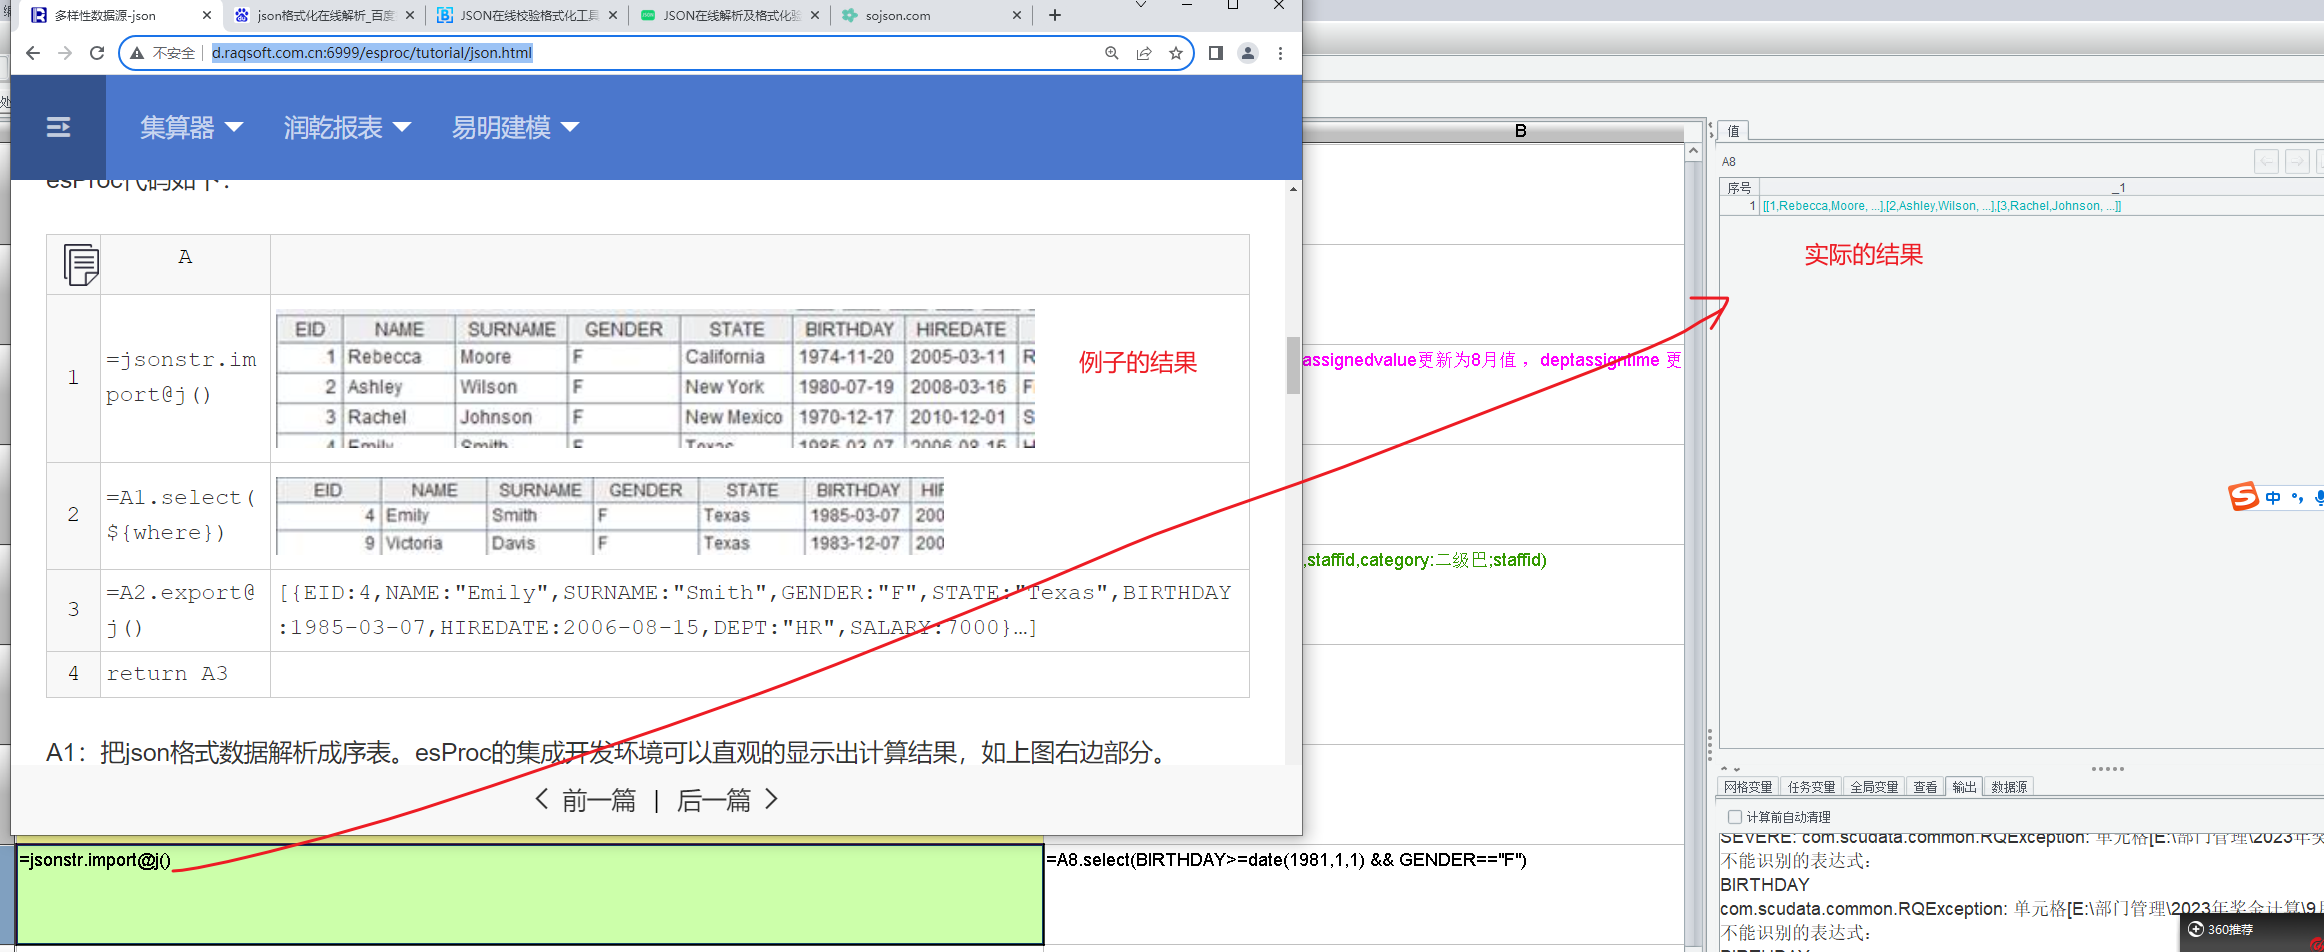
Task: Toggle the website sidebar hamburger menu
Action: pyautogui.click(x=59, y=127)
